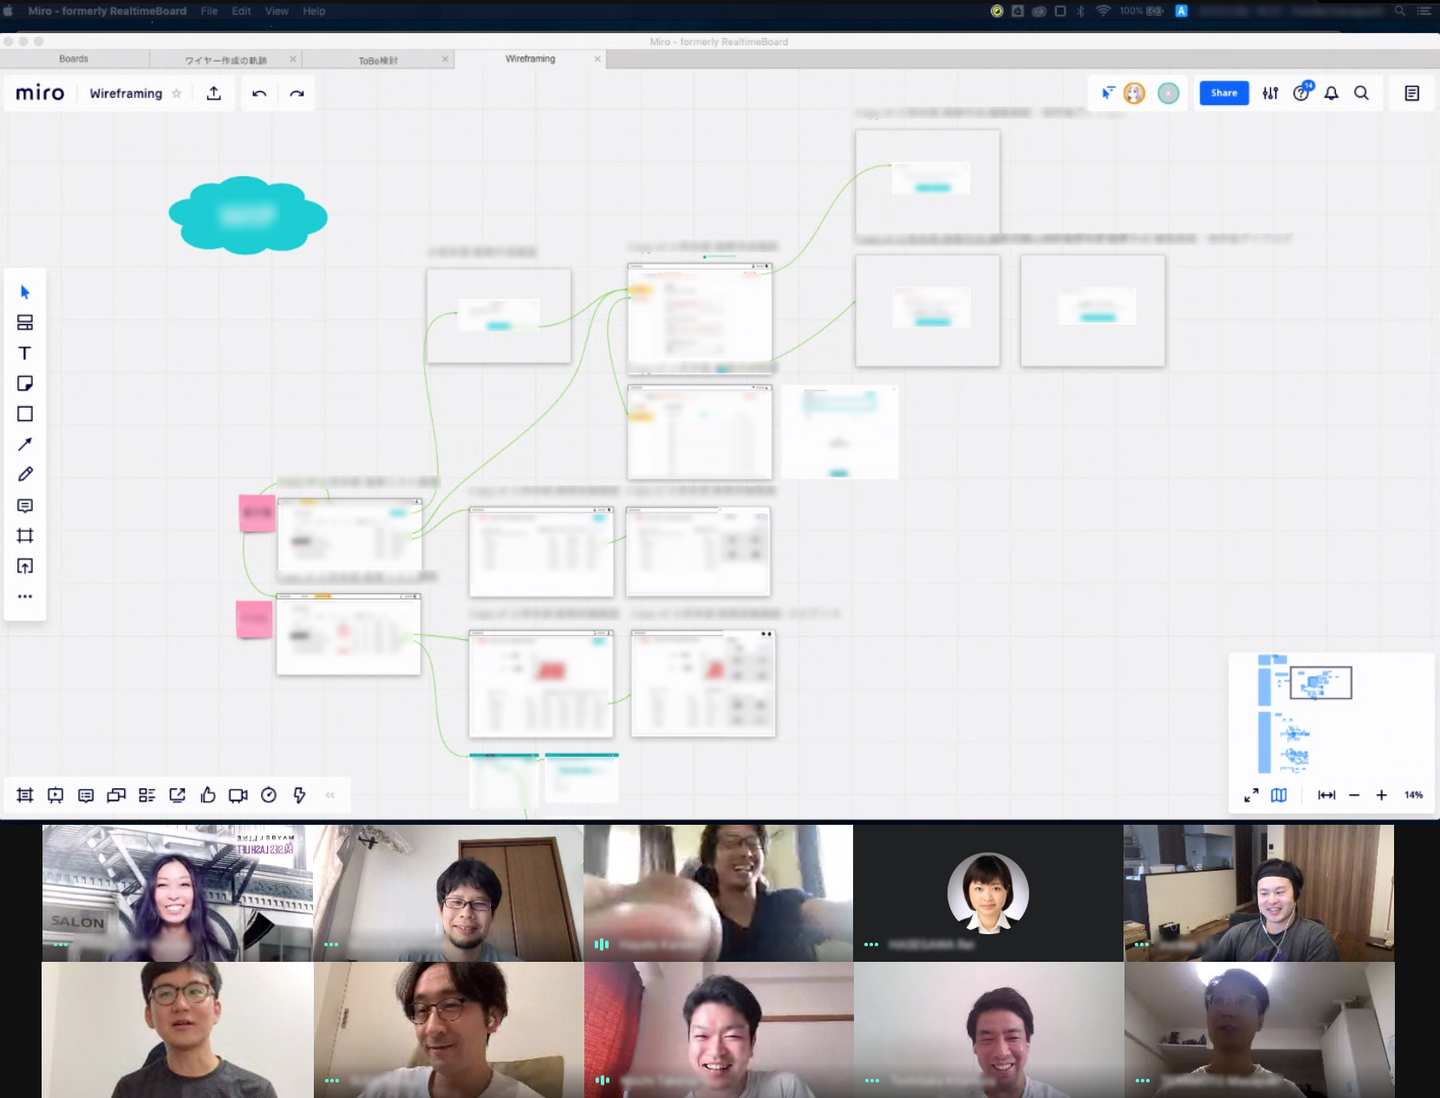
Task: Switch to the ToBe検討 tab
Action: [x=378, y=60]
